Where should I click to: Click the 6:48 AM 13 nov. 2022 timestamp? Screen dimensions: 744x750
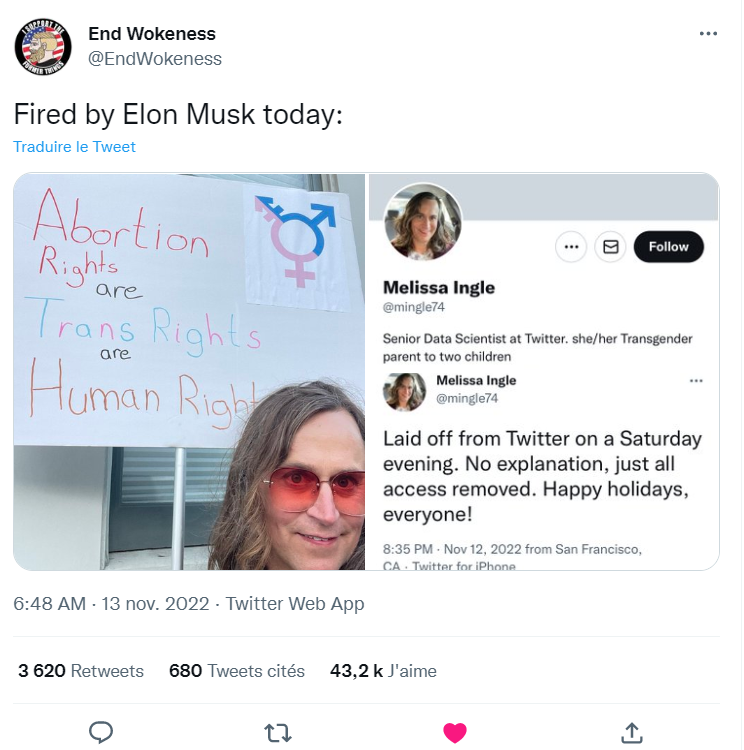click(x=111, y=604)
